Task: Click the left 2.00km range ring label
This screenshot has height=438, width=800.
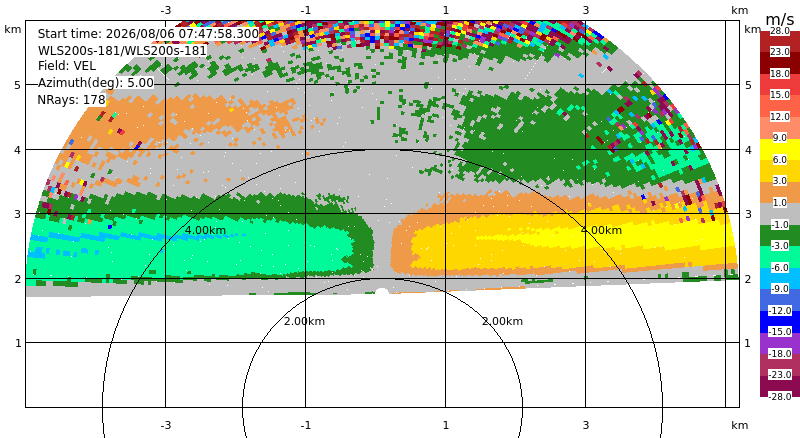Action: coord(305,321)
